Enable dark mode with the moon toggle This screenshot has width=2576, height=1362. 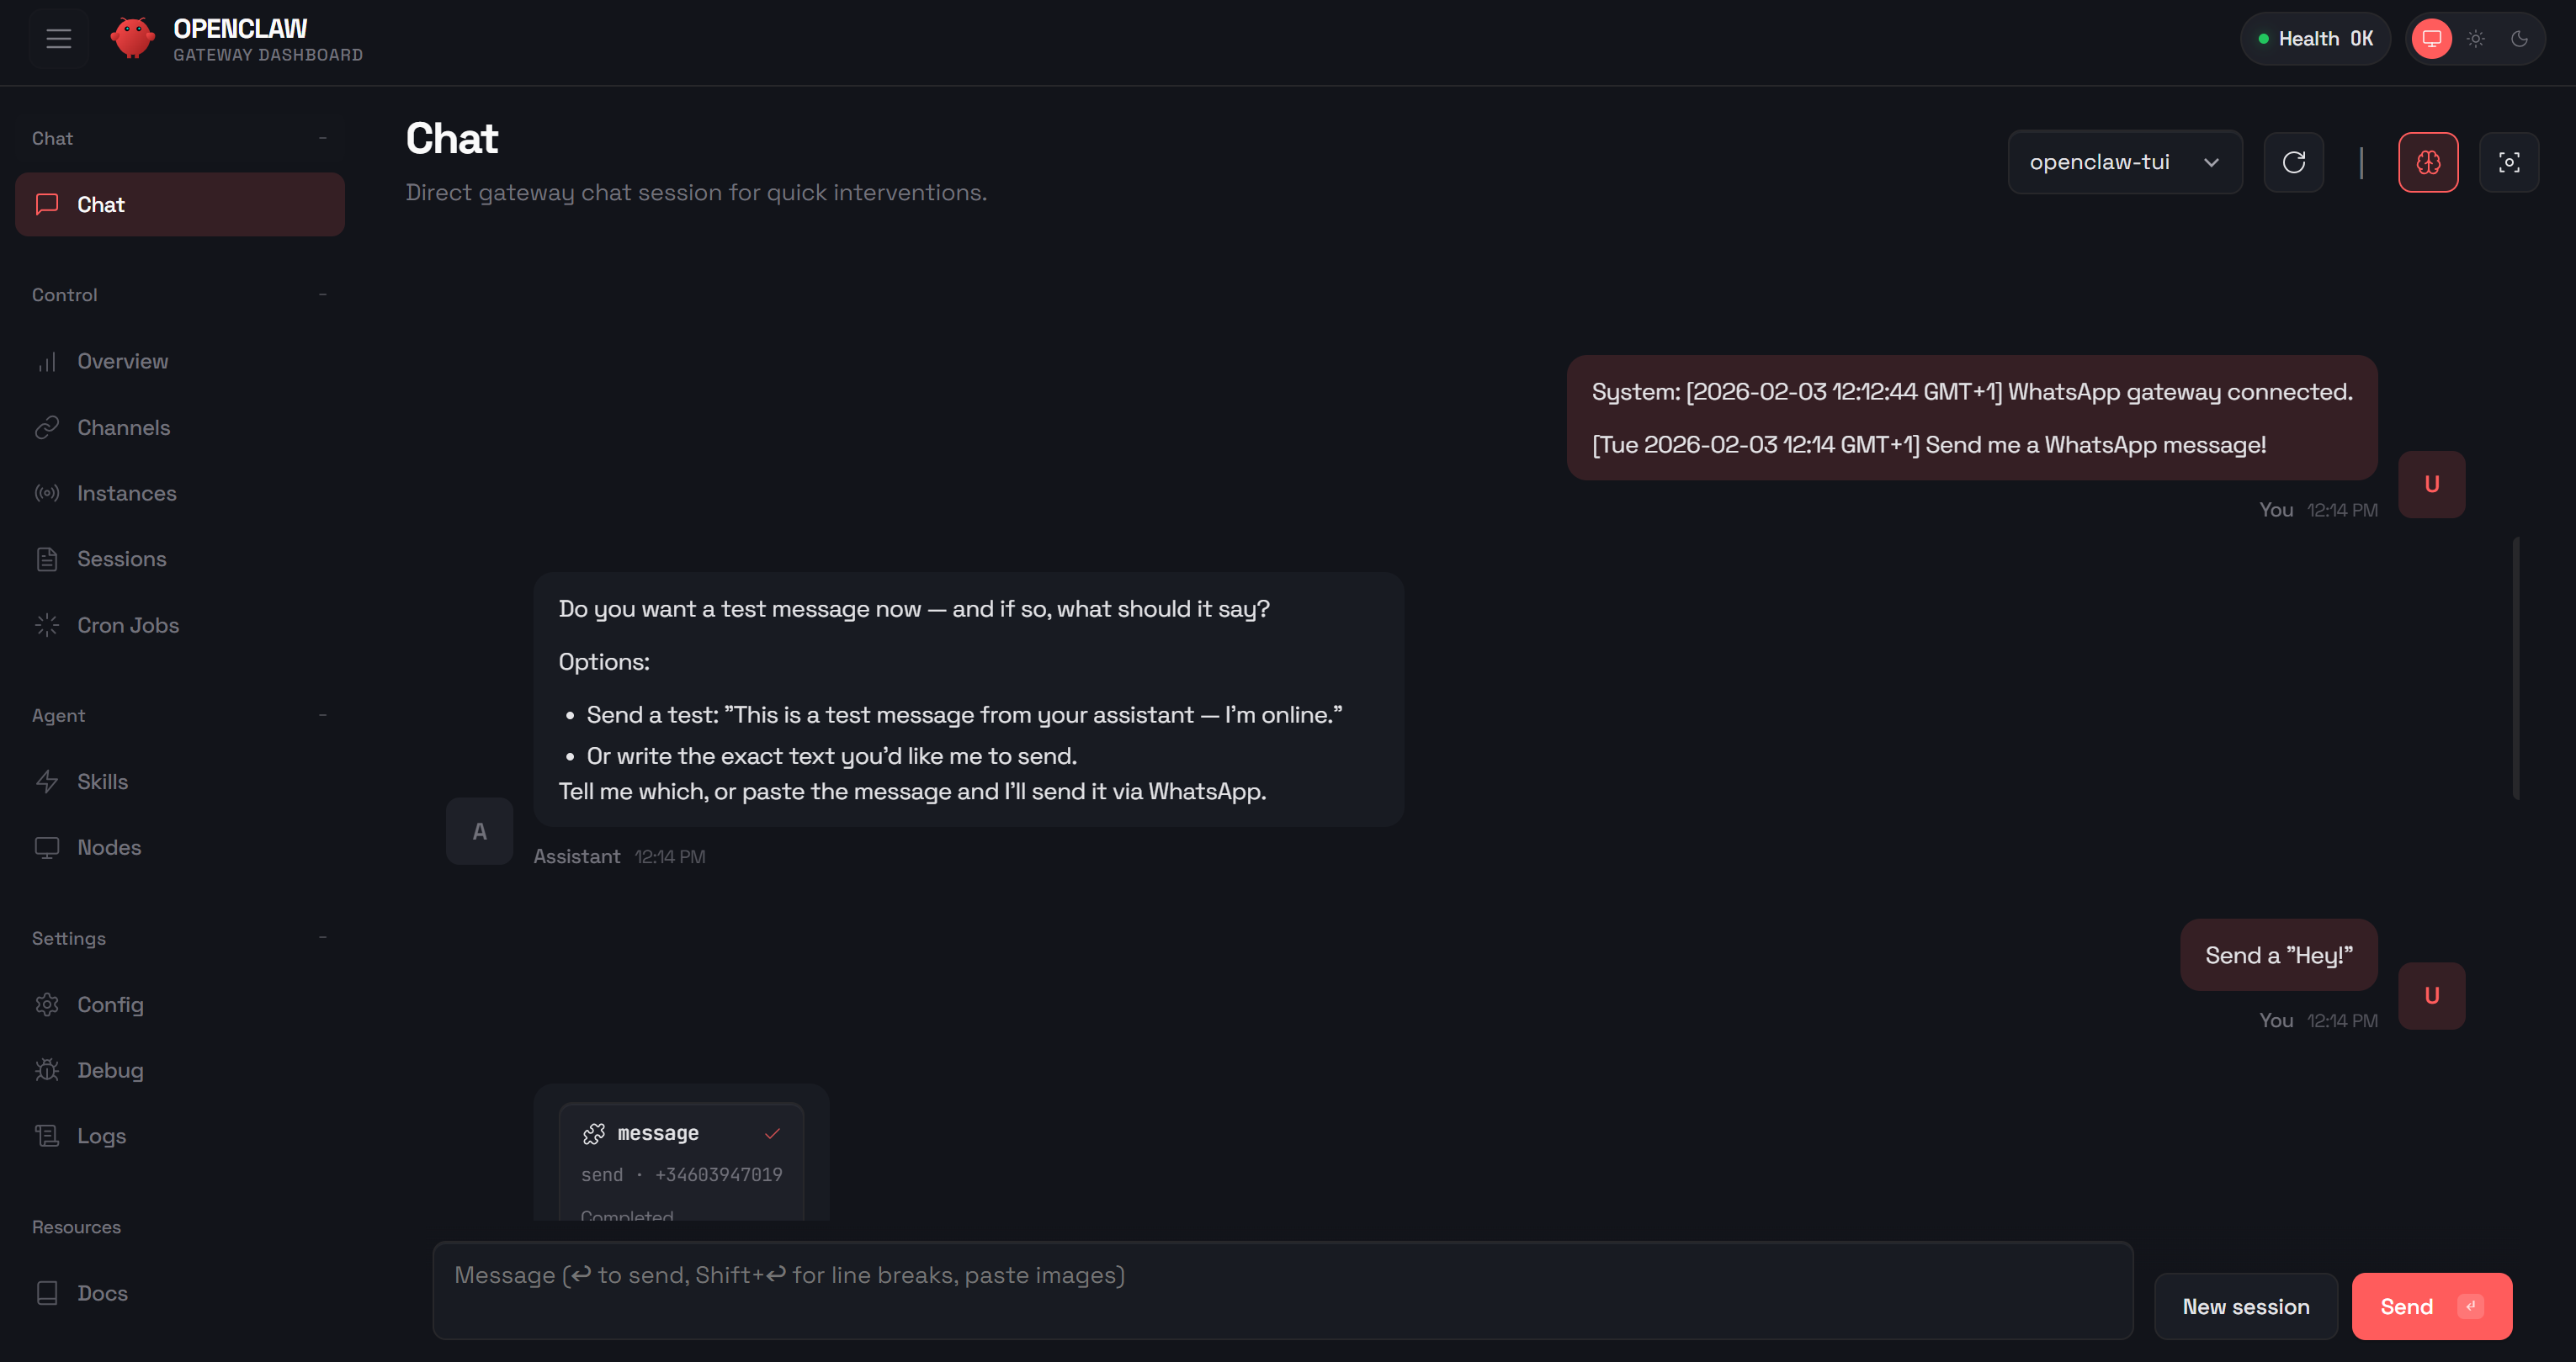[2521, 38]
